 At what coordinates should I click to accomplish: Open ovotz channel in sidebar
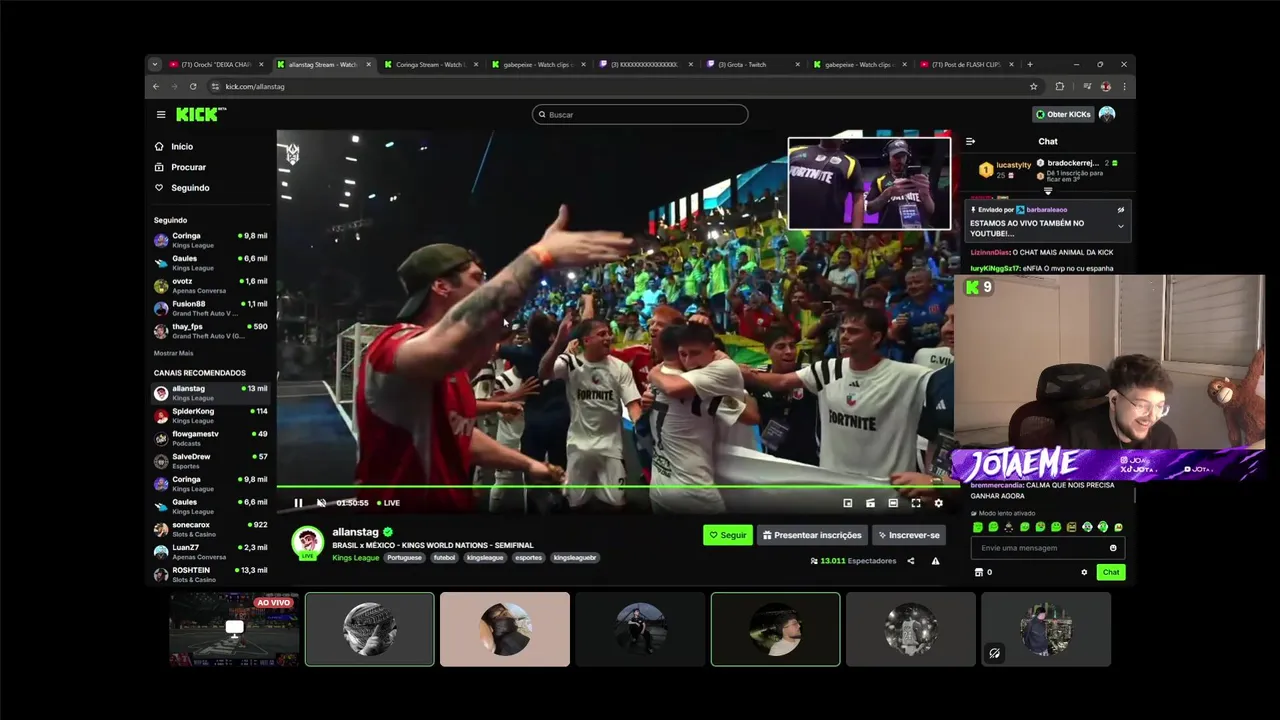211,285
